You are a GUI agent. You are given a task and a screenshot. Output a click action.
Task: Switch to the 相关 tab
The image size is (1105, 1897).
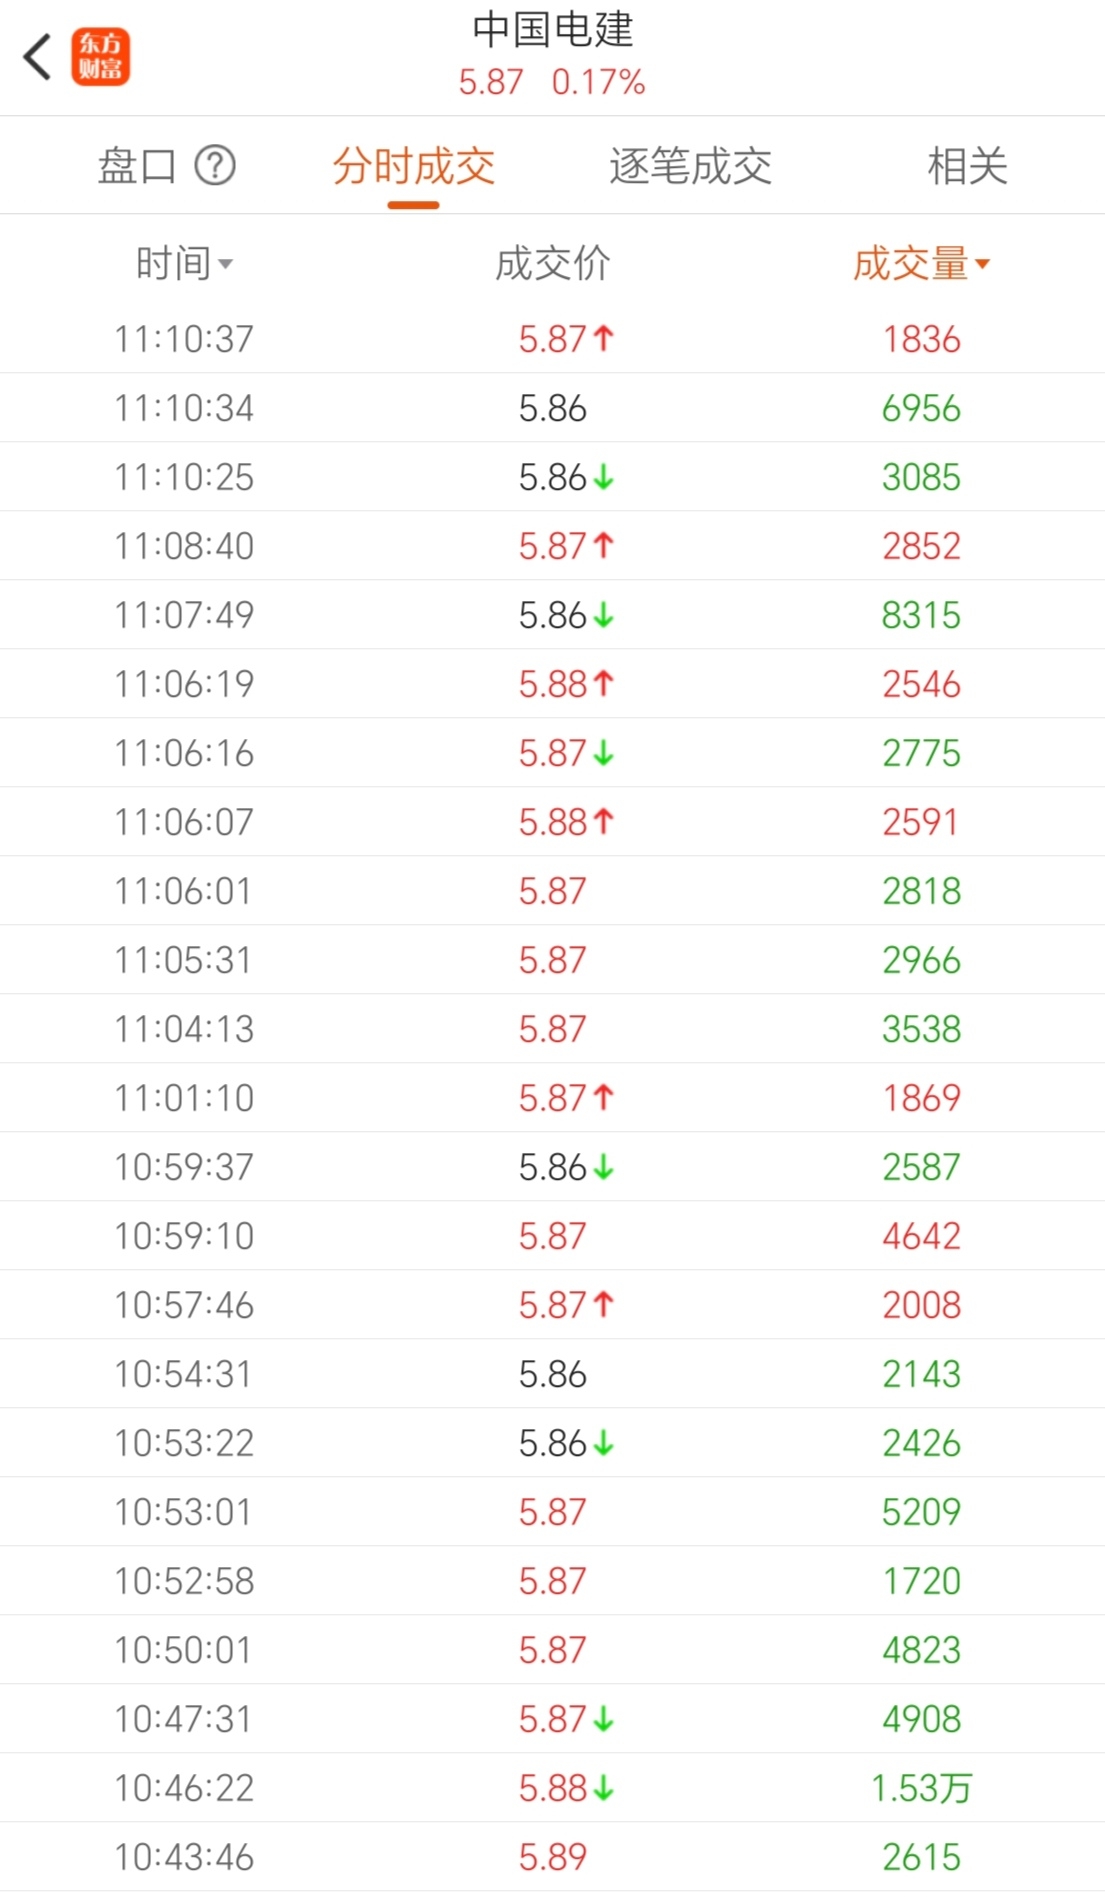(966, 166)
